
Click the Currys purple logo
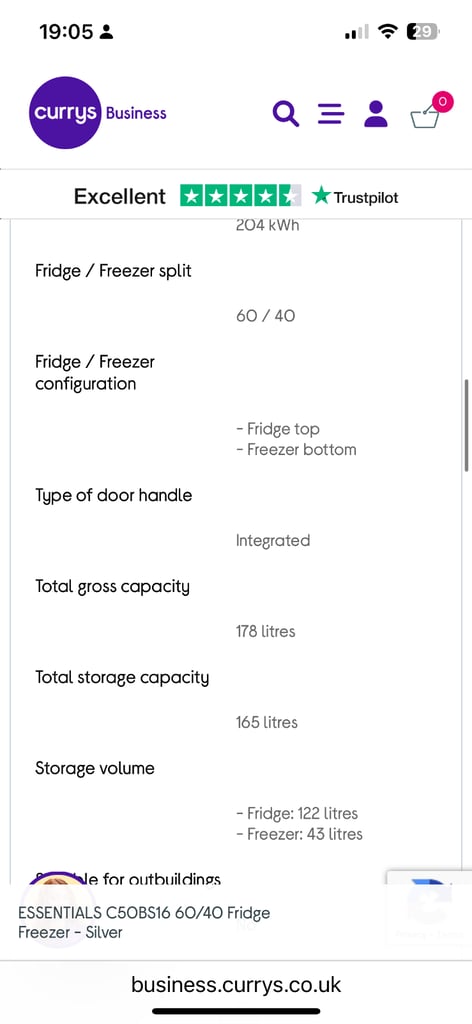click(65, 113)
